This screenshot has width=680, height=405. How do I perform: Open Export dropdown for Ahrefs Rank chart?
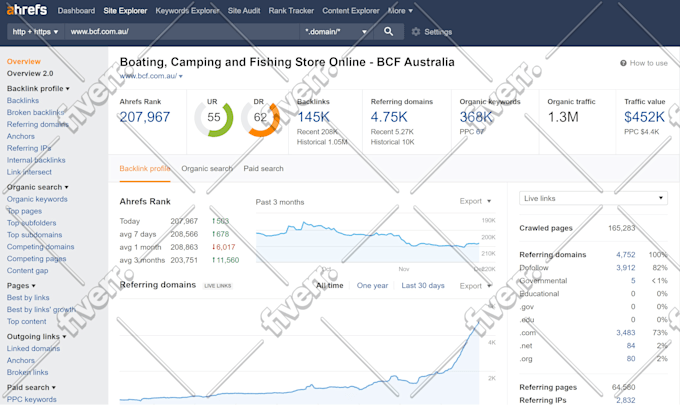475,201
